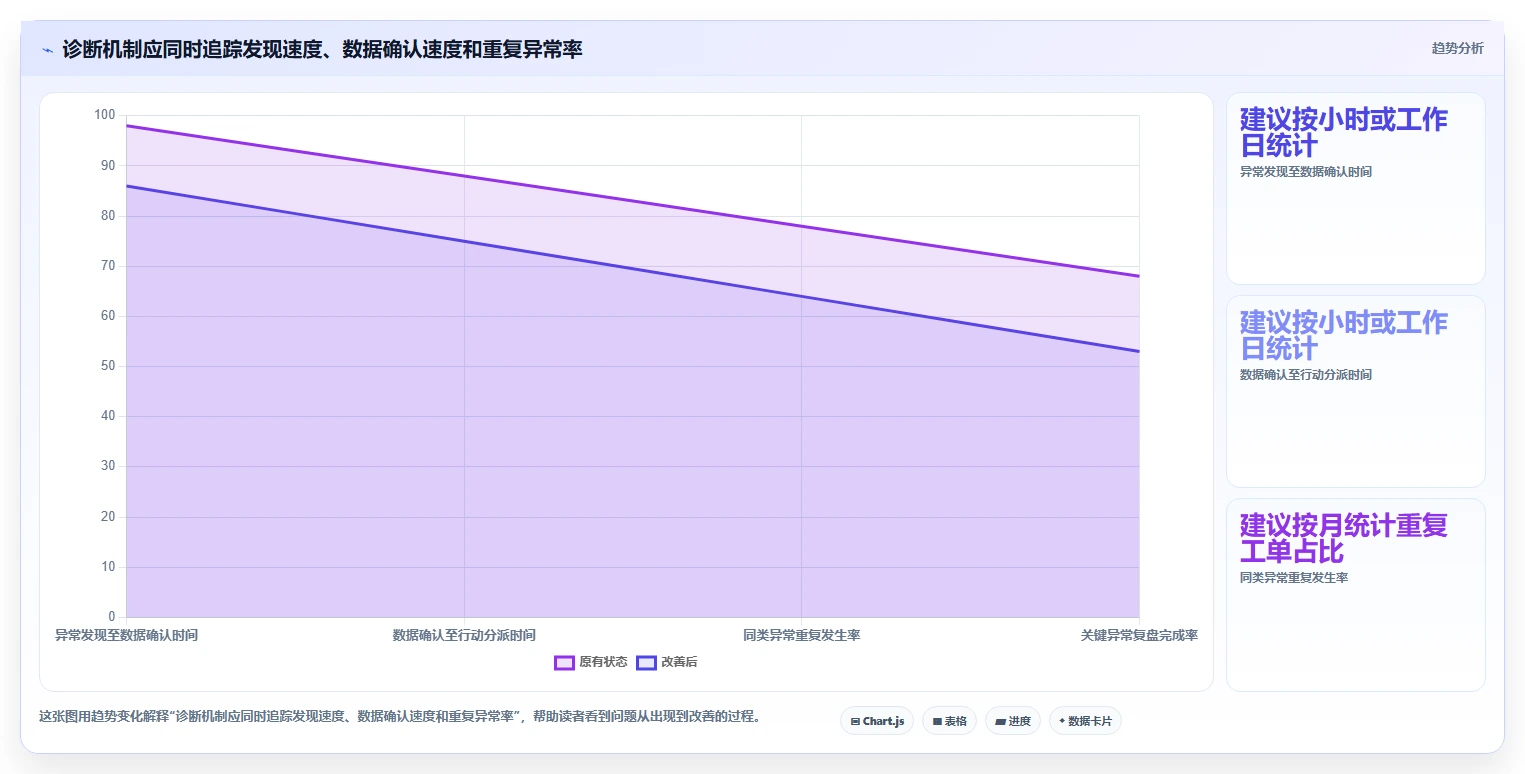The height and width of the screenshot is (774, 1525).
Task: Click the blue 改善后 legend swatch
Action: point(646,662)
